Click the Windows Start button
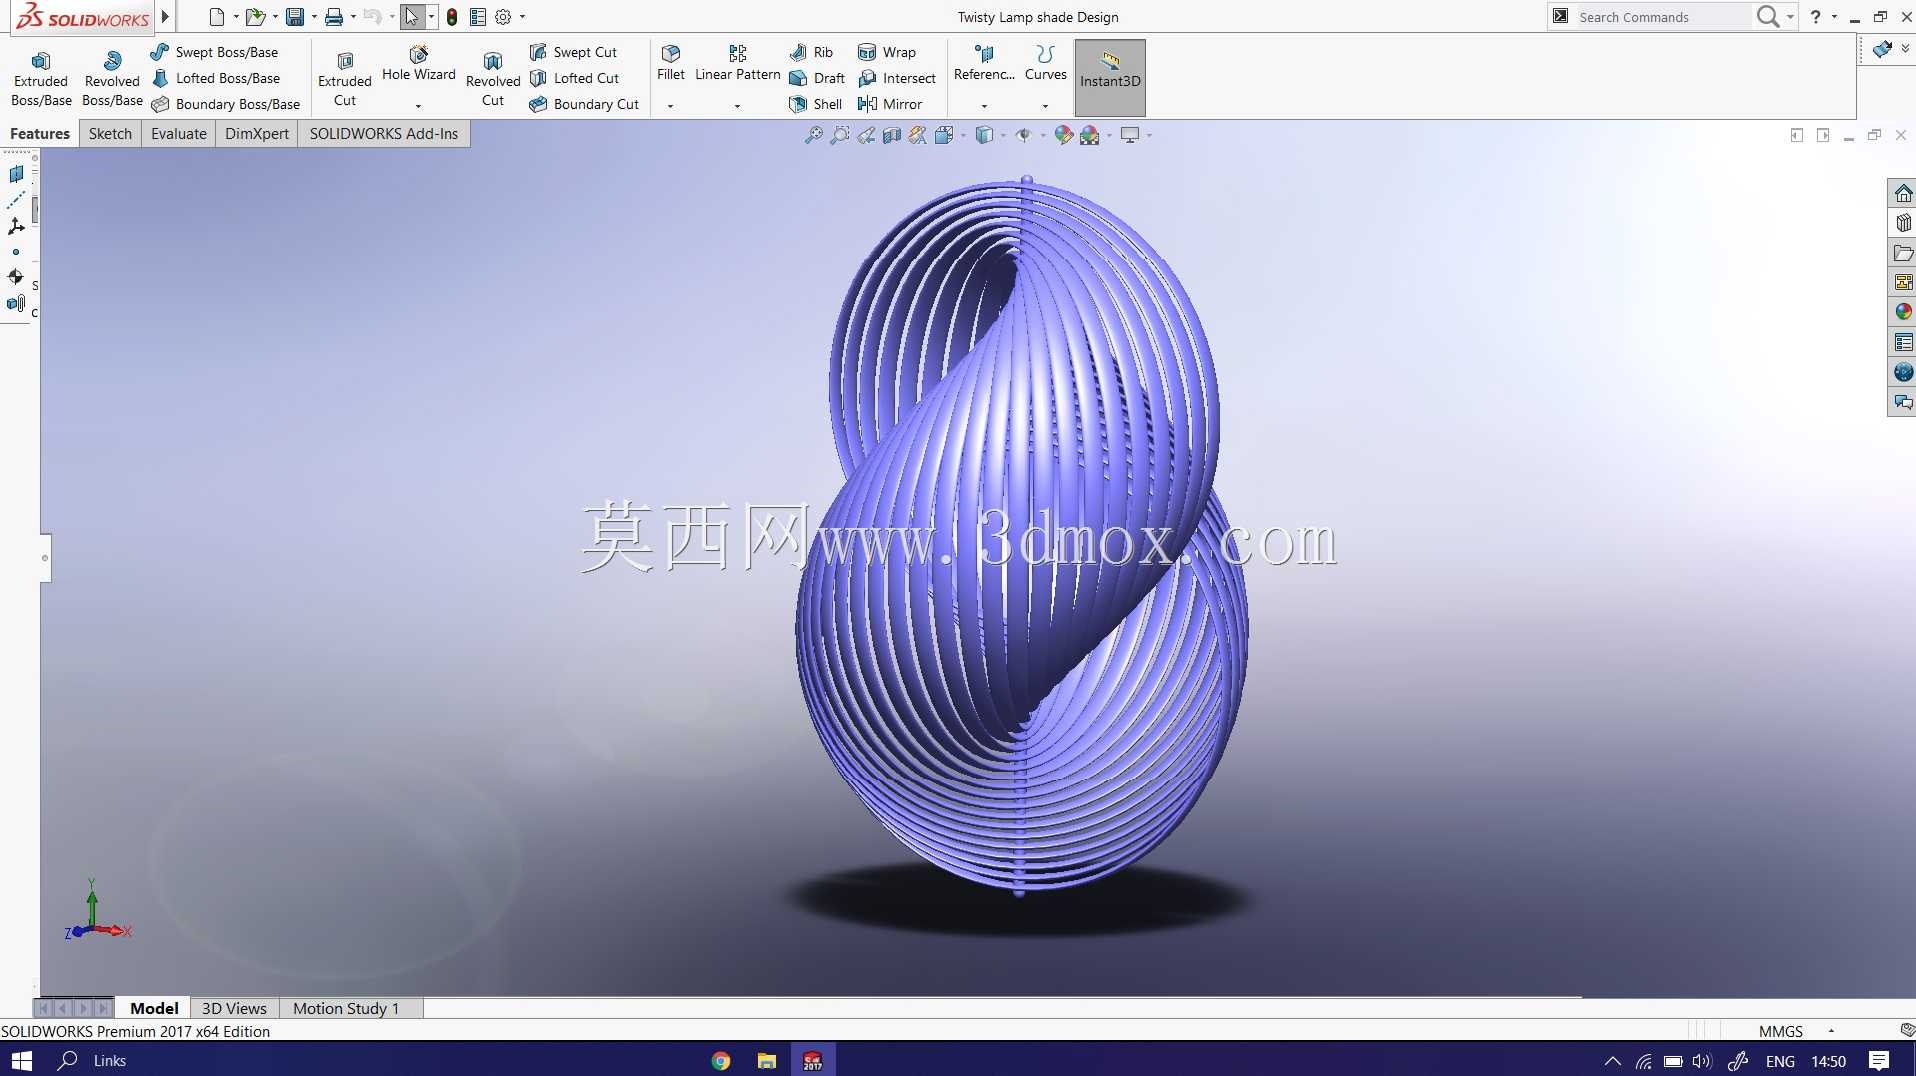Image resolution: width=1916 pixels, height=1076 pixels. (21, 1060)
